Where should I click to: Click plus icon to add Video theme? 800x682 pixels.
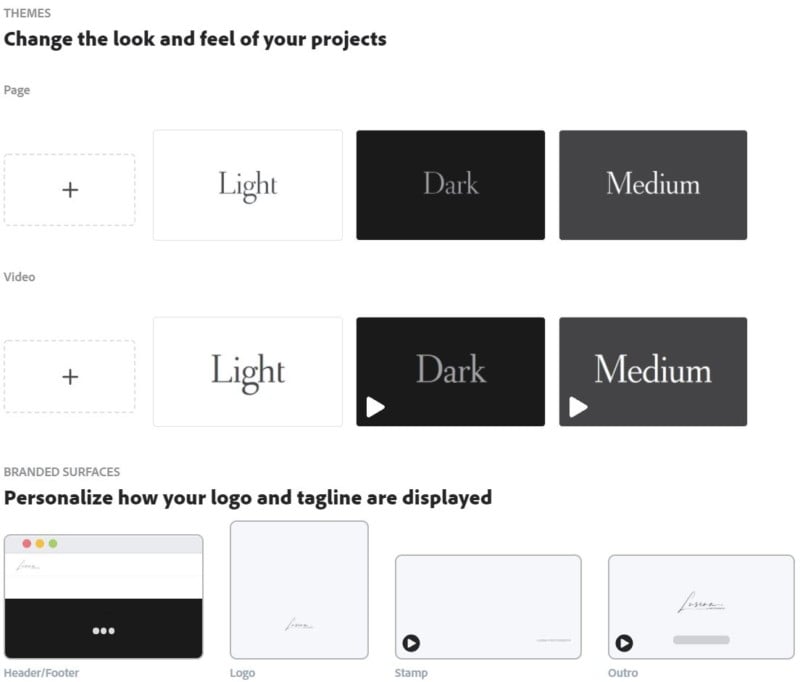click(70, 376)
